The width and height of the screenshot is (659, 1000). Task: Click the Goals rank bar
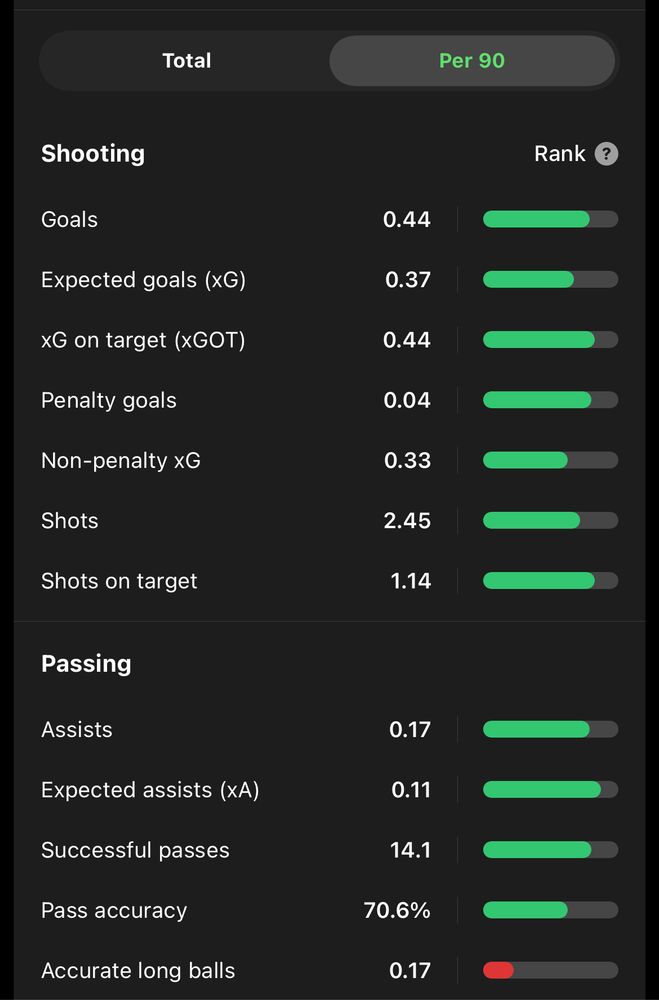click(x=550, y=219)
